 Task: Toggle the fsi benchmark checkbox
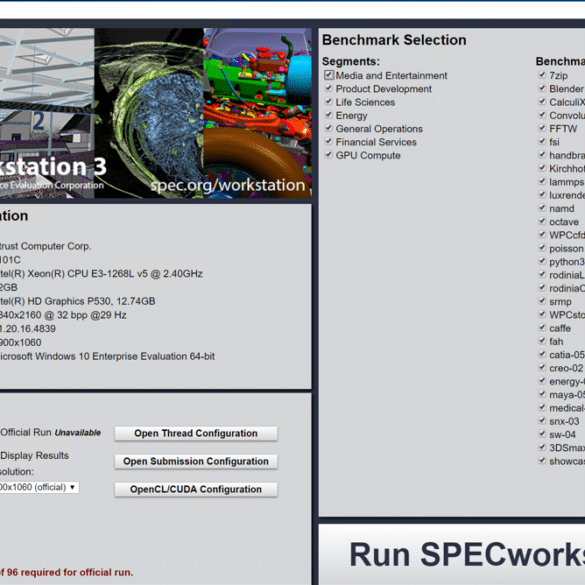(x=542, y=142)
